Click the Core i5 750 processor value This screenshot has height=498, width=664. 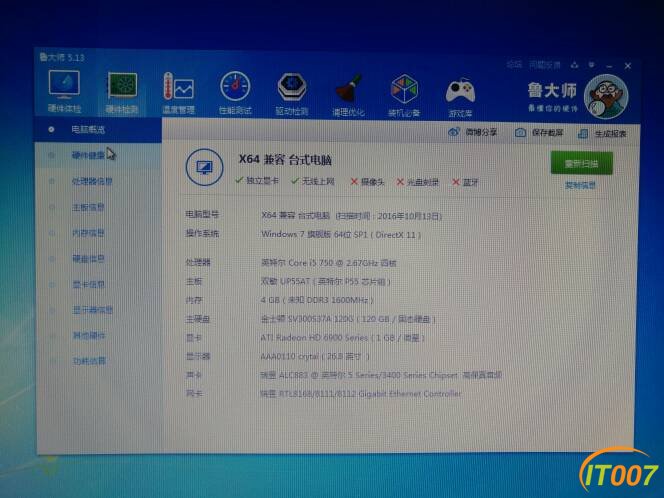point(329,263)
